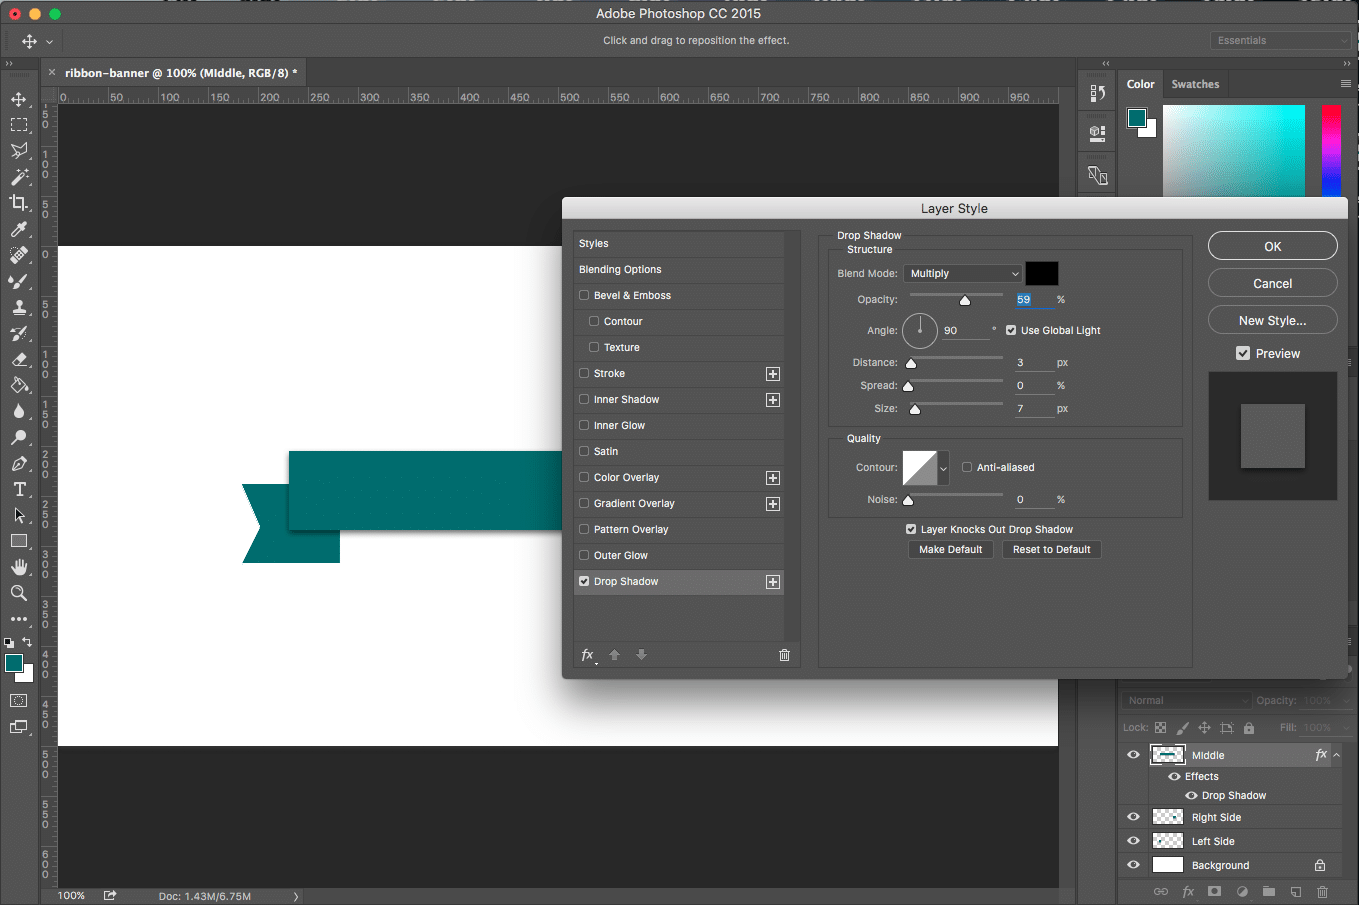Open the fx layer styles menu
This screenshot has height=905, width=1359.
pyautogui.click(x=587, y=655)
